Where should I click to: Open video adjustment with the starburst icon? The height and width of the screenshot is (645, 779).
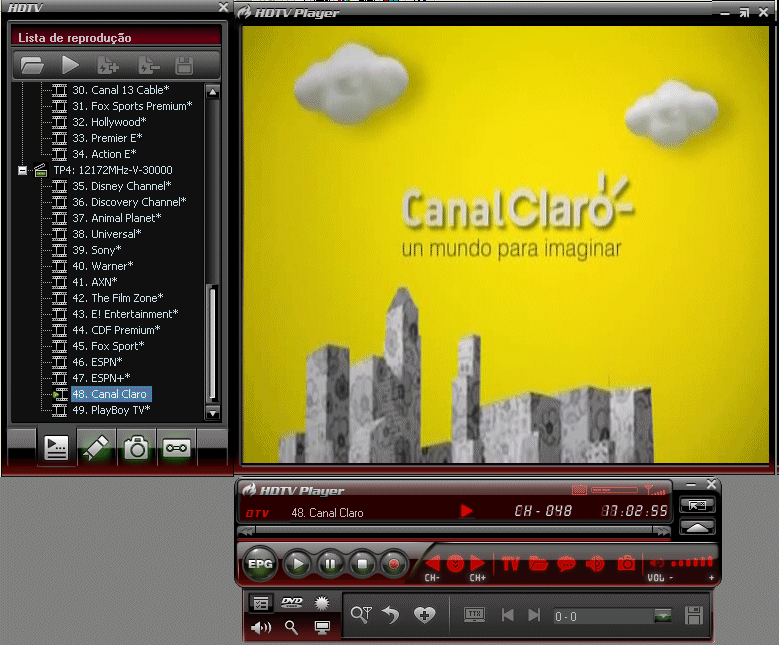pyautogui.click(x=322, y=603)
